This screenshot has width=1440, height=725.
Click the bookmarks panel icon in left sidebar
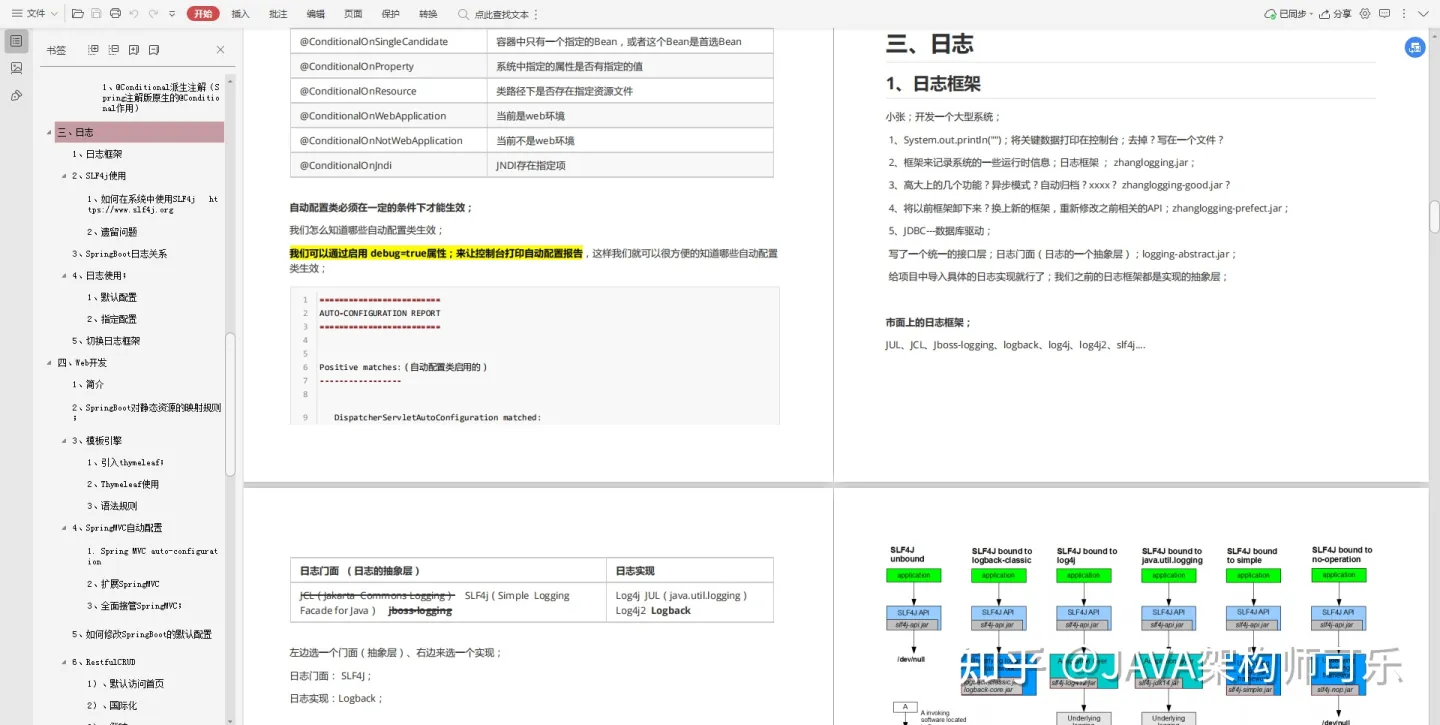point(17,41)
